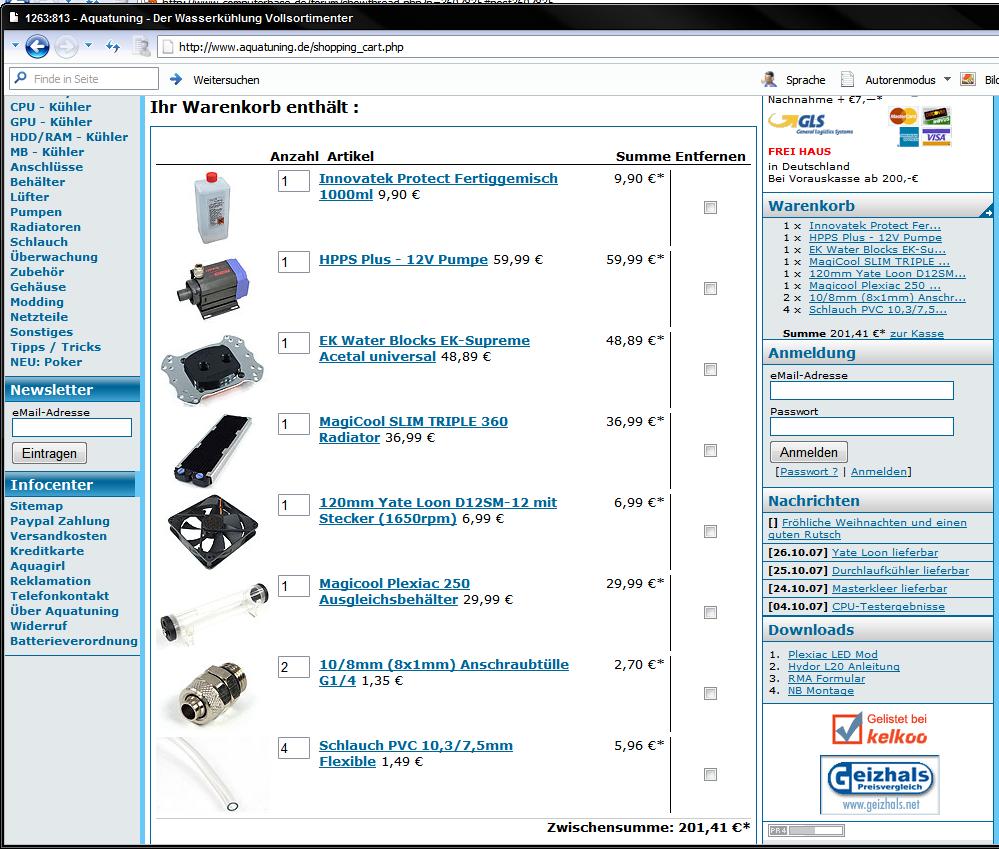Open 'Yate Loon lieferbar' news link
Screen dimensions: 999x849
click(x=884, y=552)
